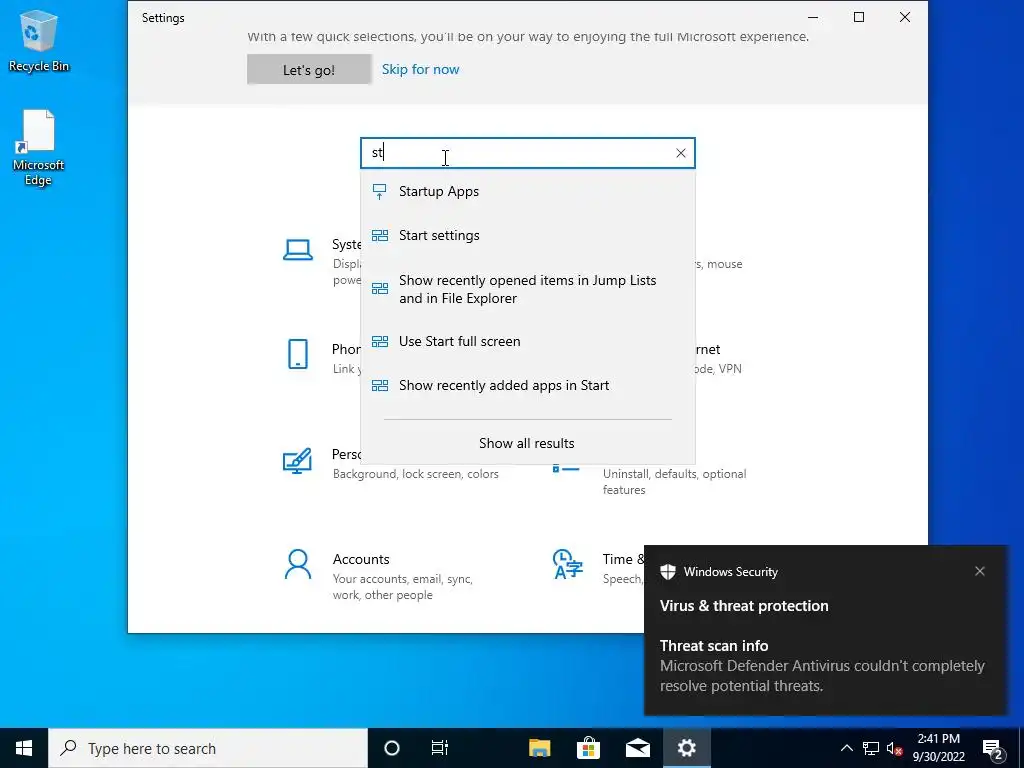Click the Apps category icon

pos(566,468)
